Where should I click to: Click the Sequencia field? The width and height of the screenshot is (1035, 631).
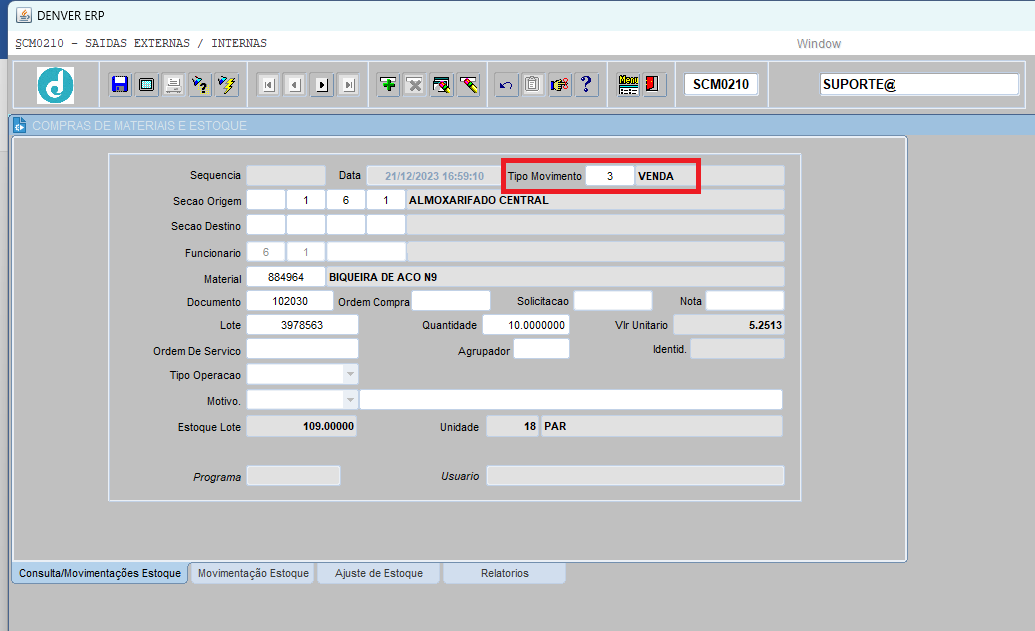286,175
